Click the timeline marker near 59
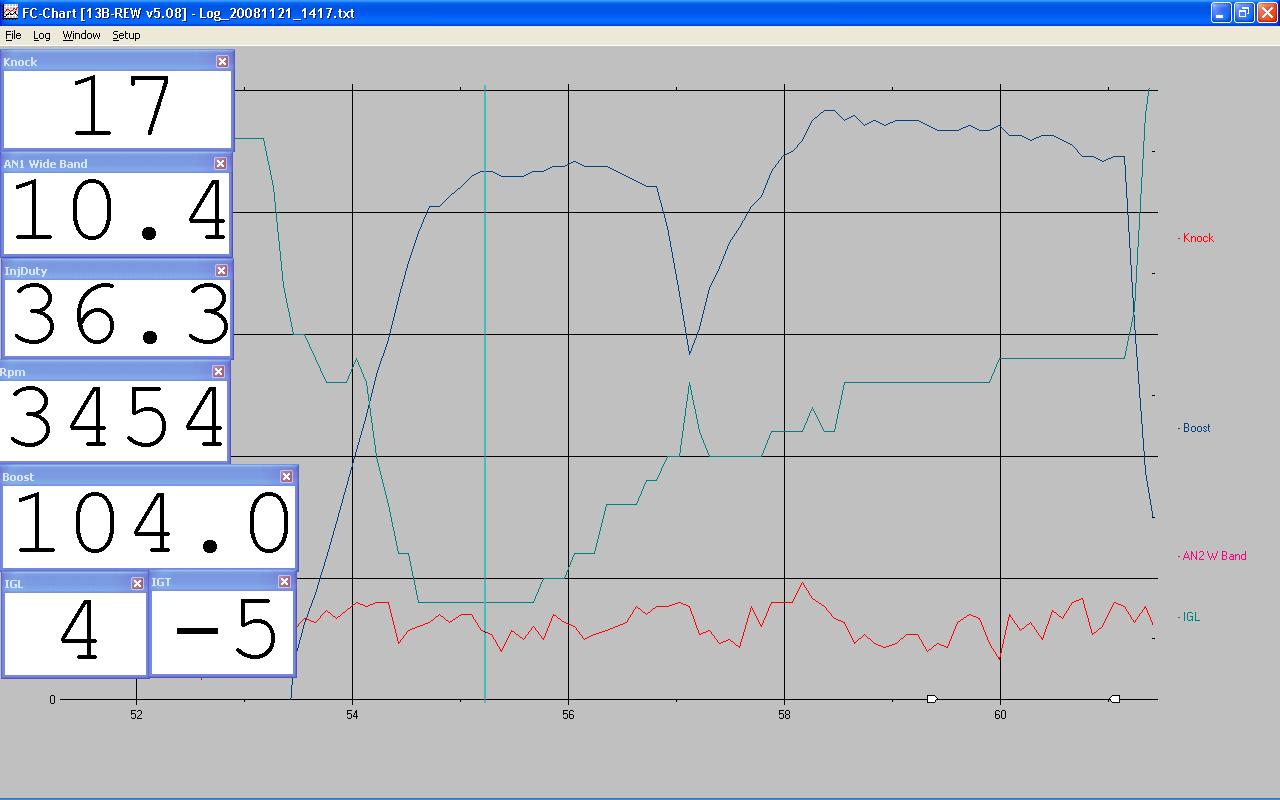 pos(931,699)
